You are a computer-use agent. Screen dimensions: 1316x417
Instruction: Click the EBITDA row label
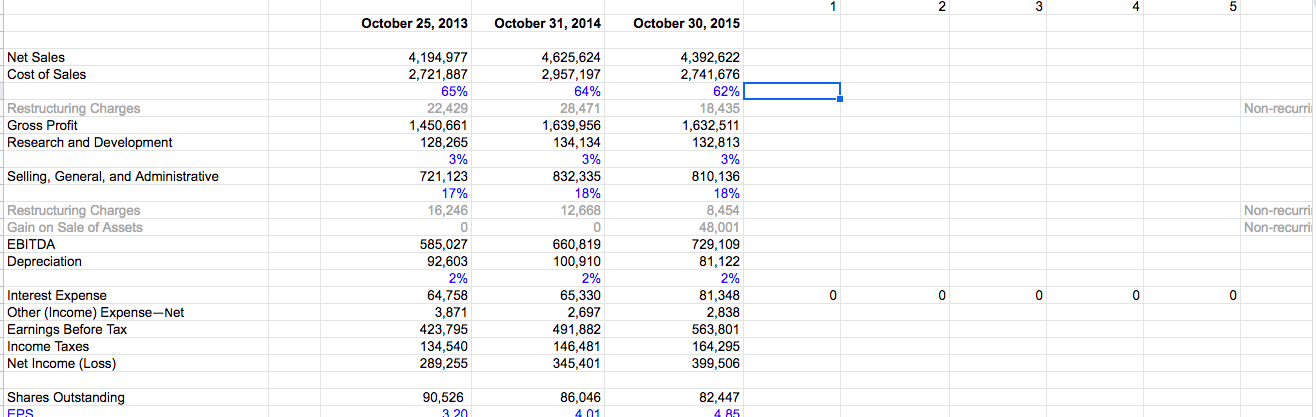pos(31,244)
